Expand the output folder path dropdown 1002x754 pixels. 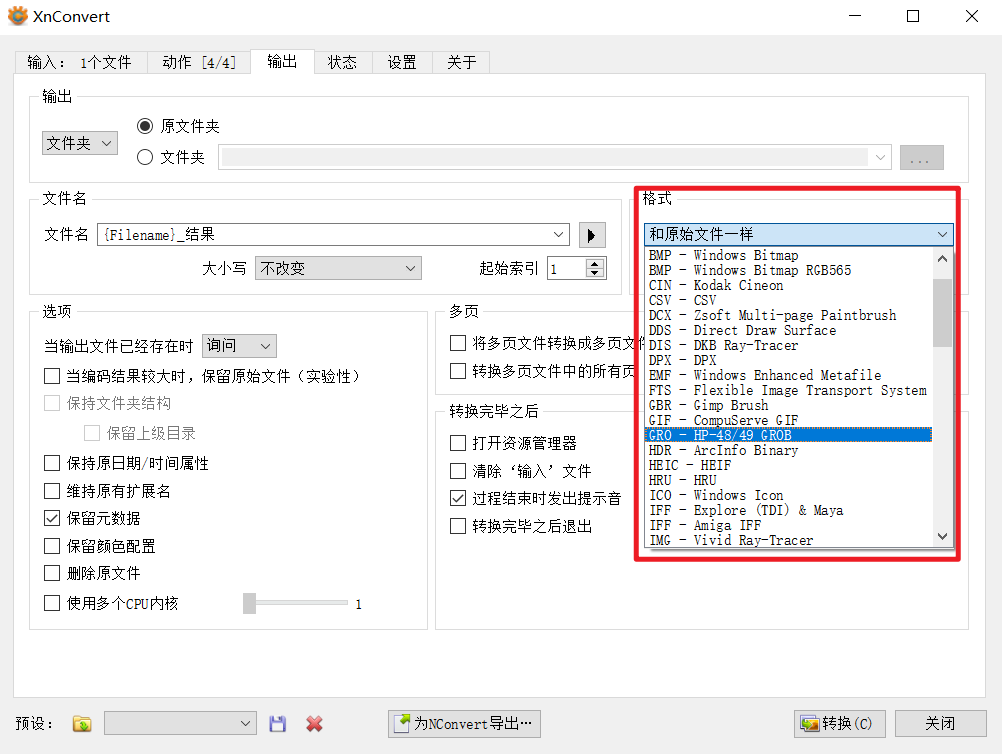pyautogui.click(x=880, y=157)
